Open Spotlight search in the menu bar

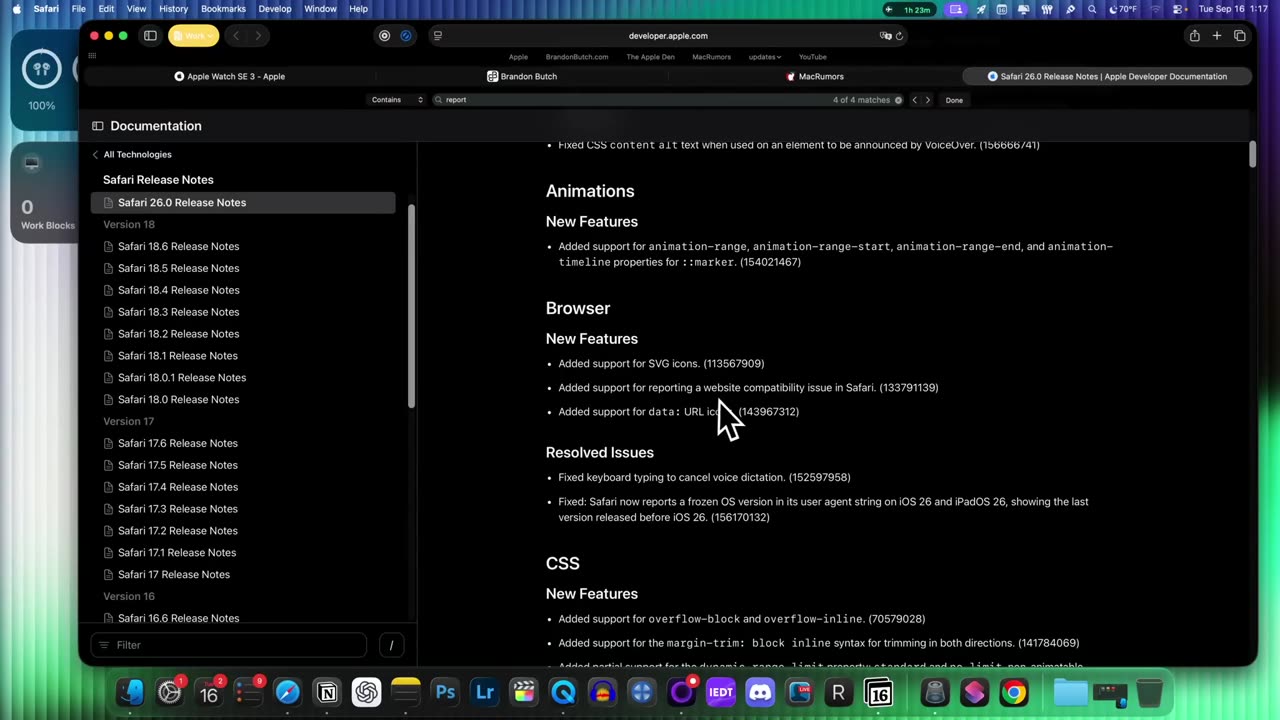point(1092,9)
